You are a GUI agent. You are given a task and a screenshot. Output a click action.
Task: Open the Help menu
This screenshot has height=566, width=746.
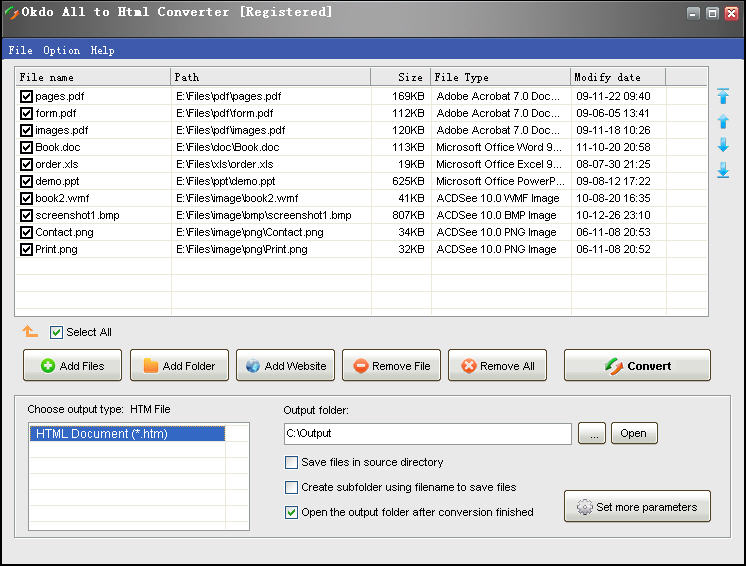coord(102,50)
